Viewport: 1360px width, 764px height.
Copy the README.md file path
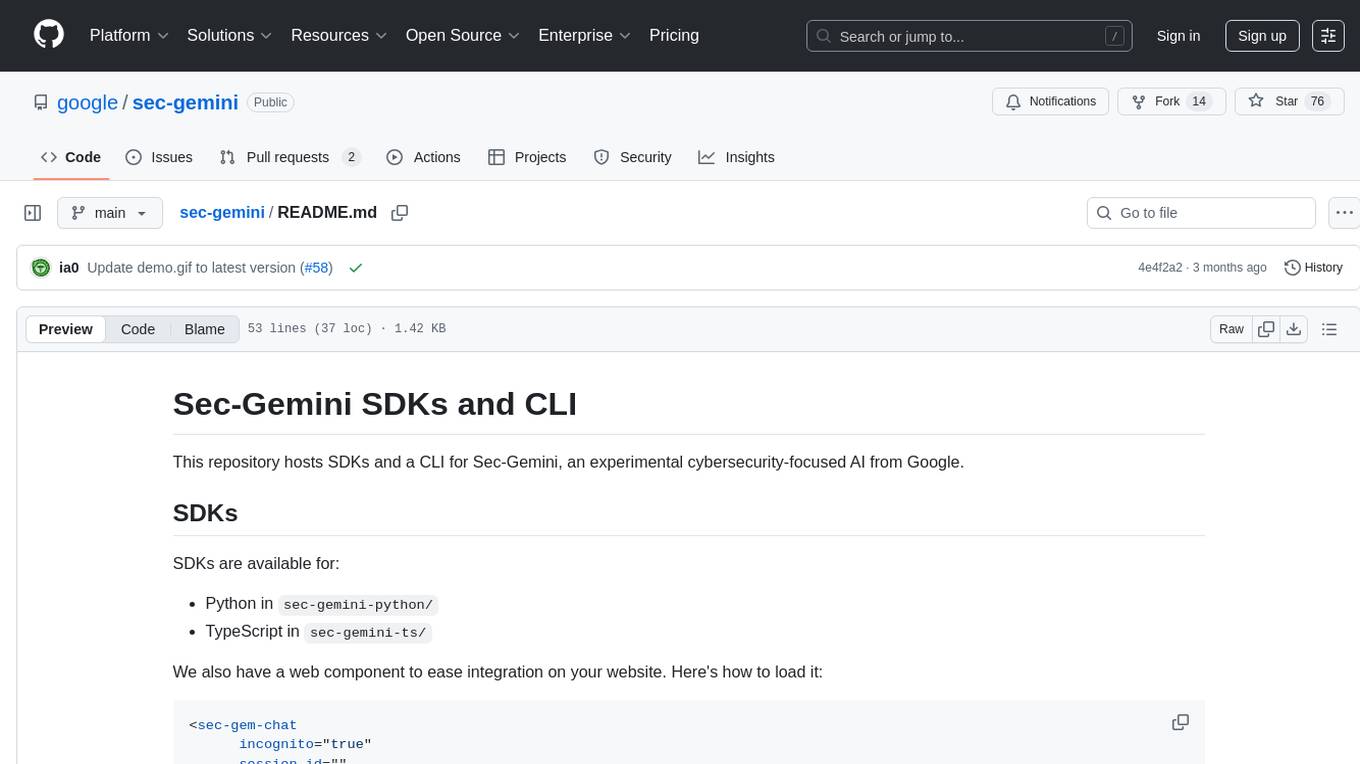pos(400,213)
